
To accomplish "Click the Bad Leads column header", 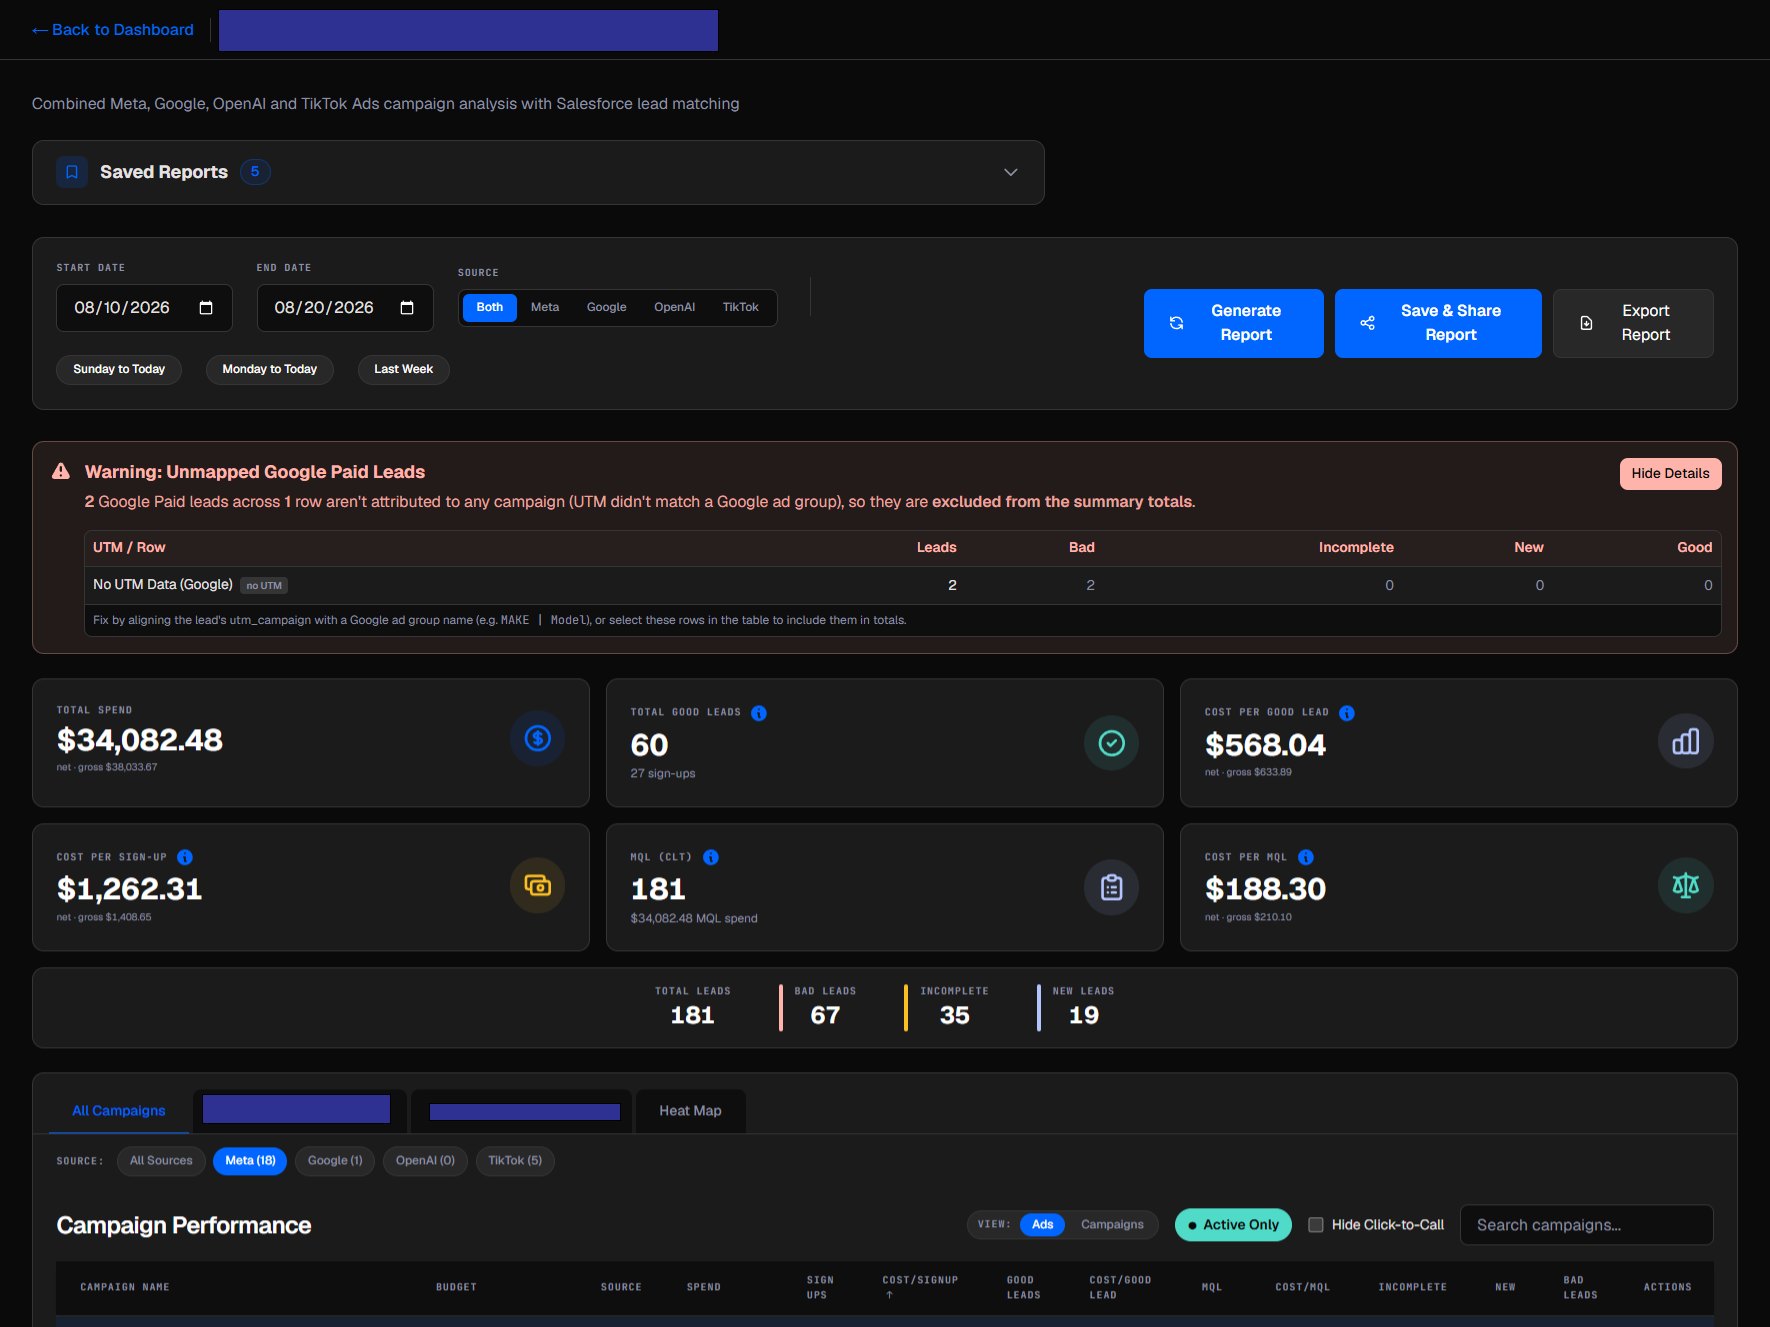I will coord(1580,1287).
